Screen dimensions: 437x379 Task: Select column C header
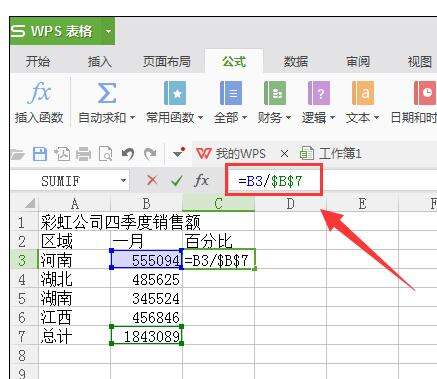[218, 203]
